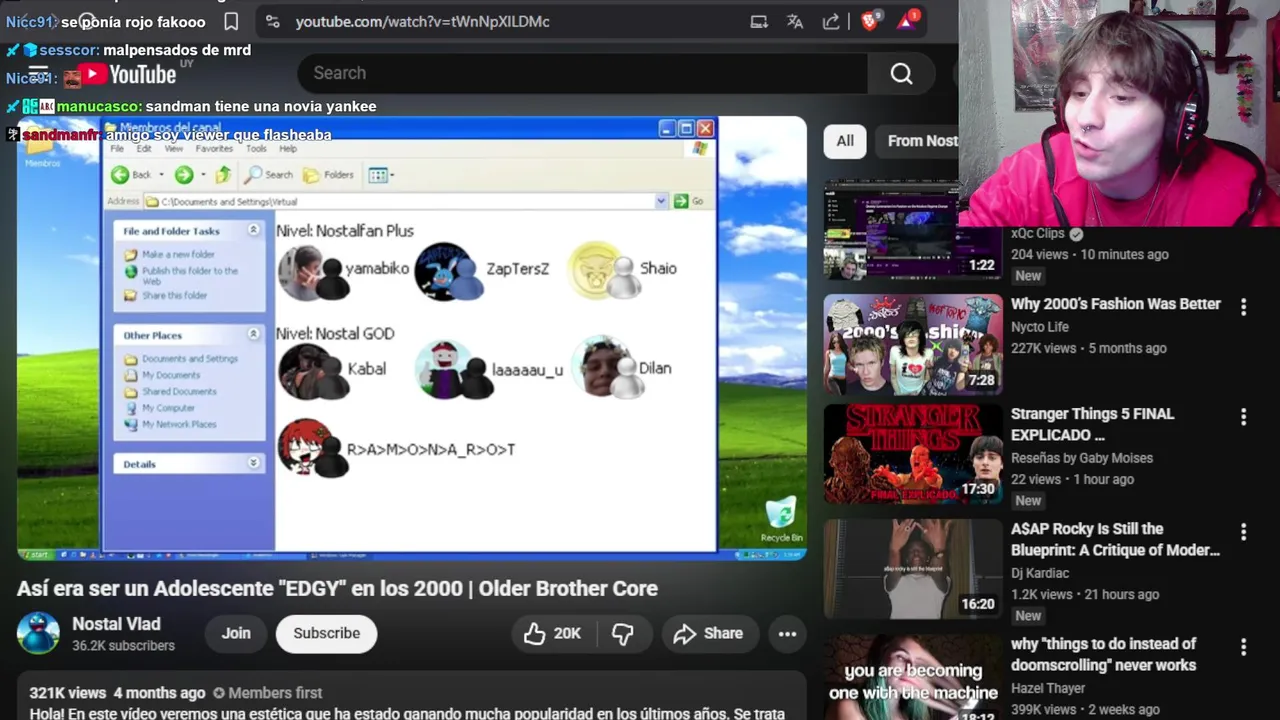Viewport: 1280px width, 720px height.
Task: Open the Favorites menu in Explorer
Action: 214,148
